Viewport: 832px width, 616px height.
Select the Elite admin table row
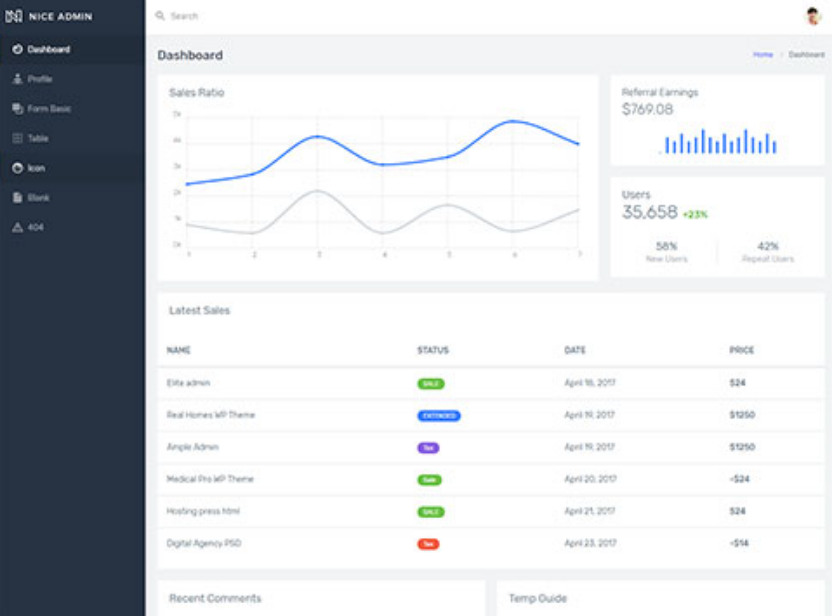(491, 383)
